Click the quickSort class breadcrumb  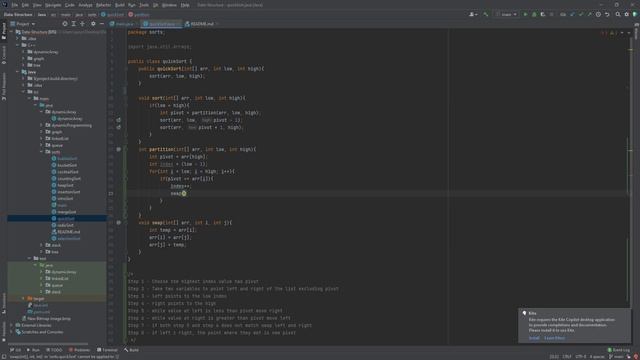point(112,15)
